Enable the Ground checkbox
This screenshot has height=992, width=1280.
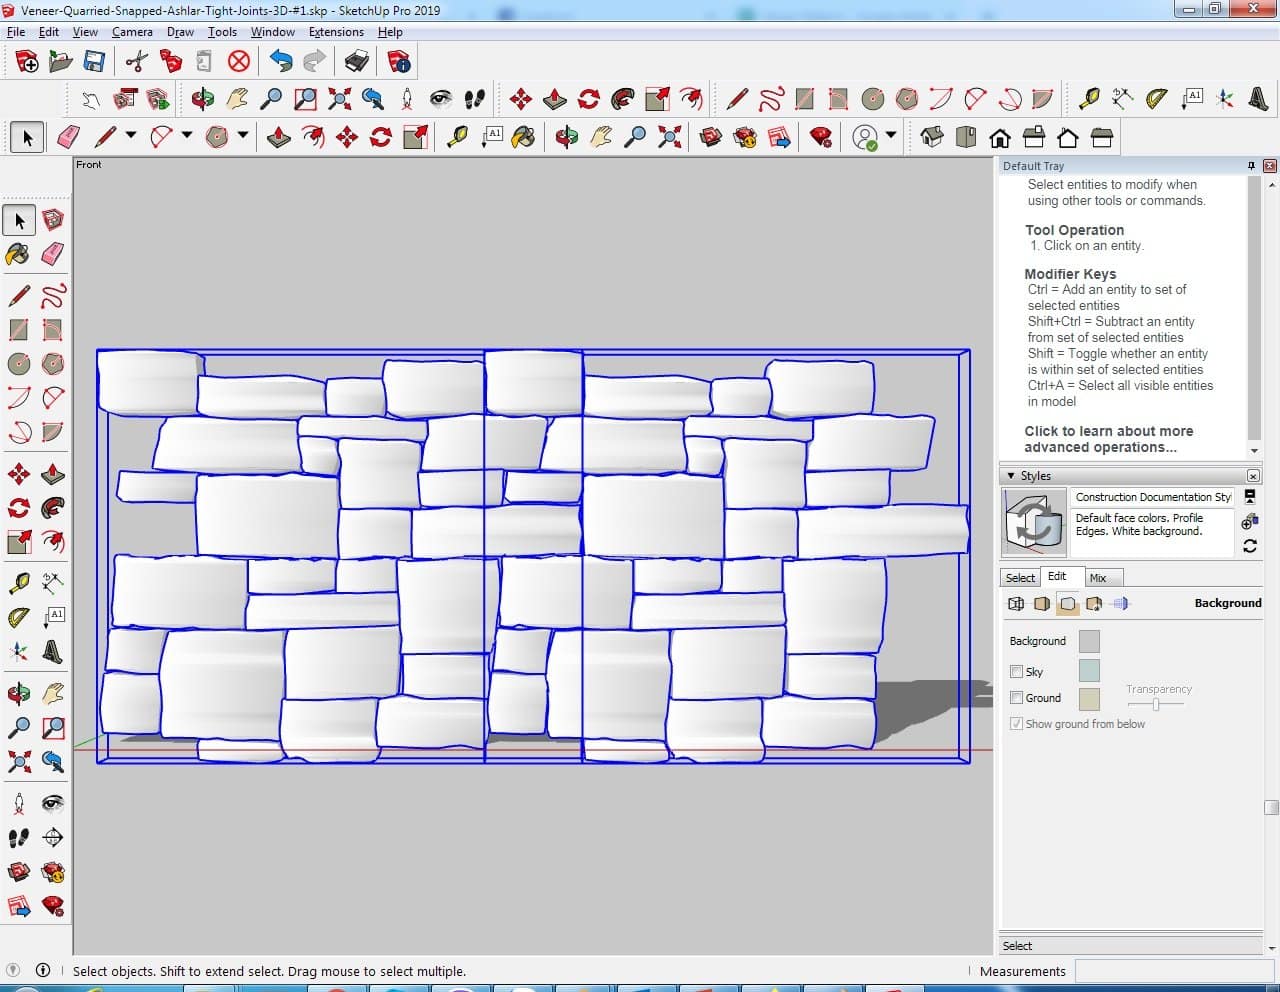[1016, 698]
